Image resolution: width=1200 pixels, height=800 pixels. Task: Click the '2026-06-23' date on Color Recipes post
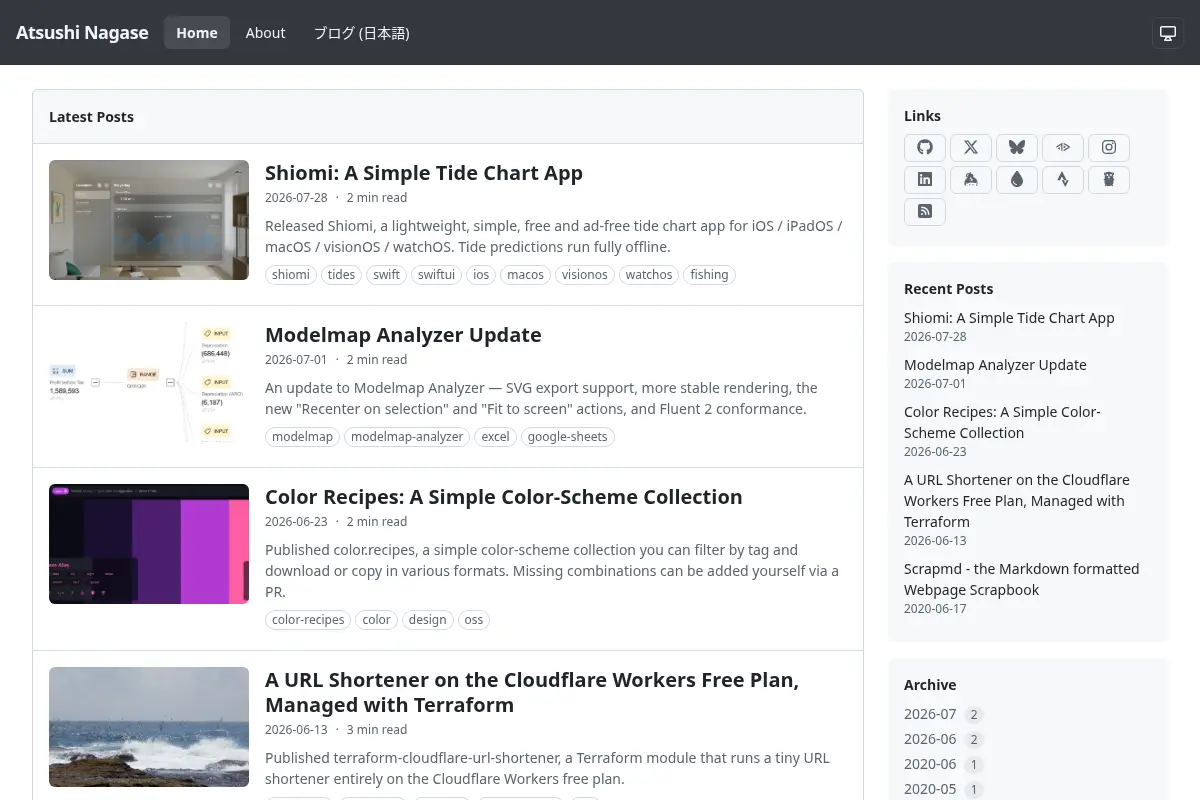coord(296,522)
